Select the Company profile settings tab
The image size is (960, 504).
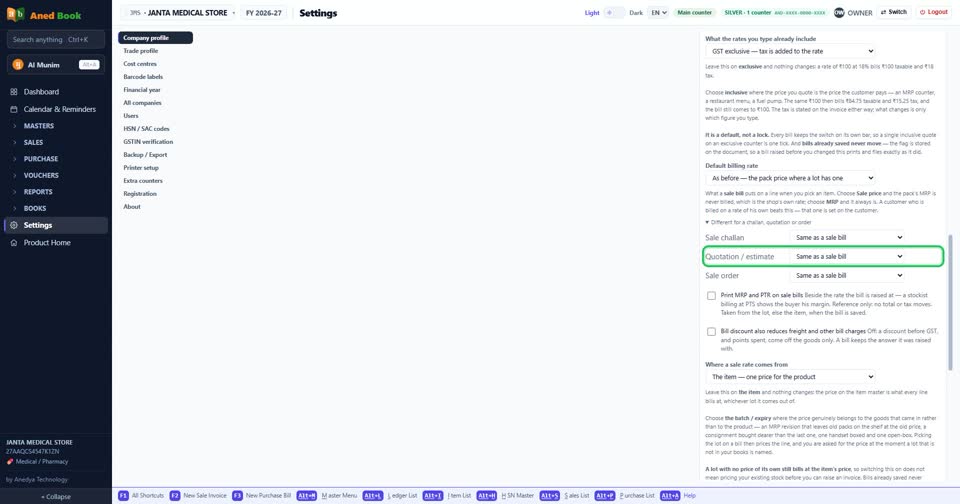coord(156,38)
